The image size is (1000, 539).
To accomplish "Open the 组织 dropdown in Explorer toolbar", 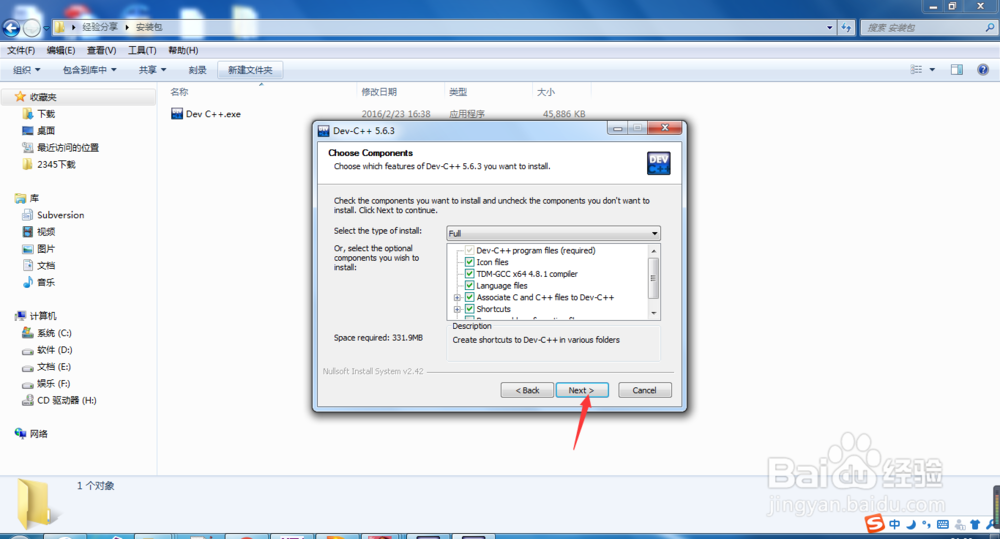I will (x=27, y=70).
